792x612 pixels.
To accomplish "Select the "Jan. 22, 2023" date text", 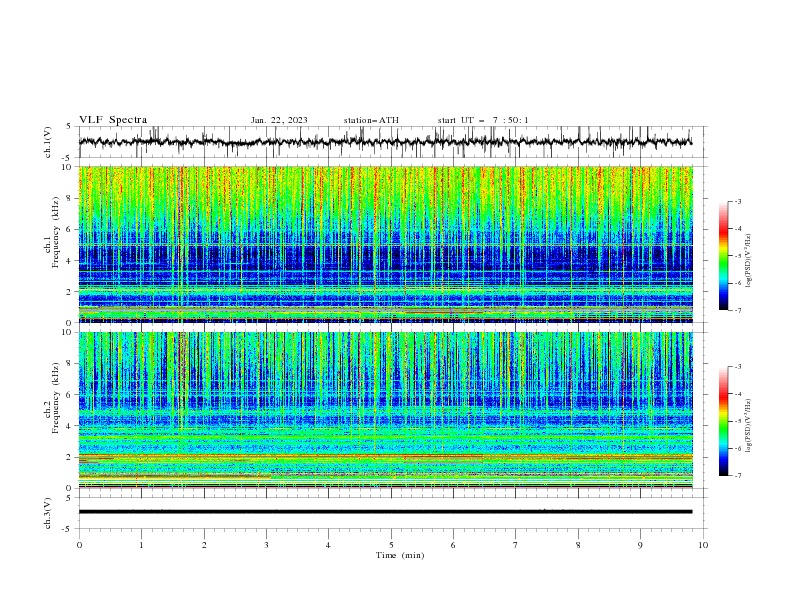I will click(x=279, y=120).
